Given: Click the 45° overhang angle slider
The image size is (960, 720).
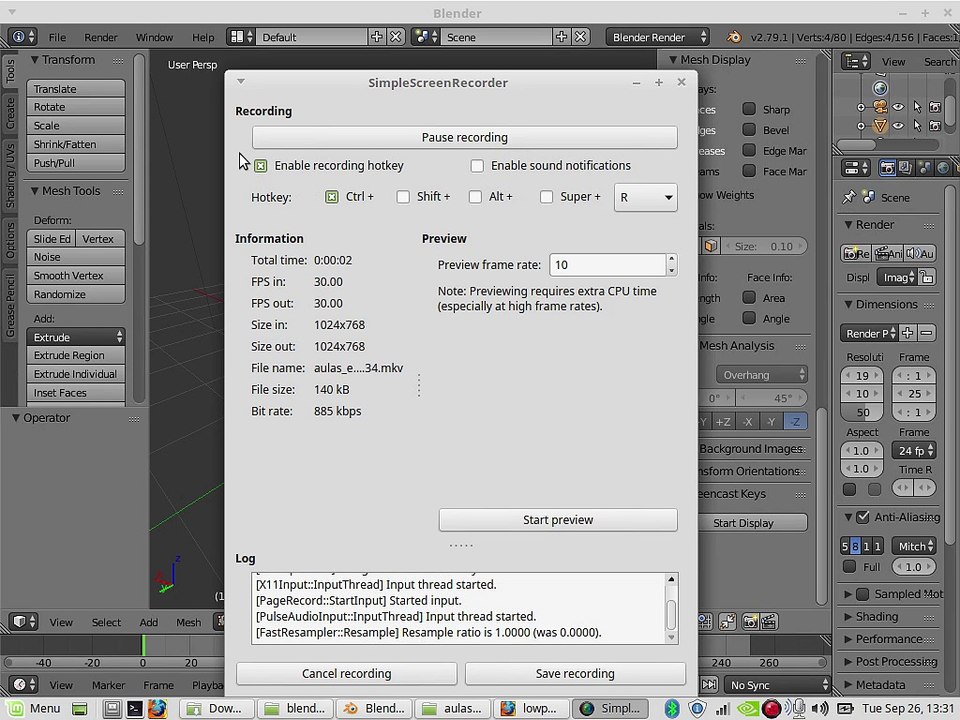Looking at the screenshot, I should (771, 398).
